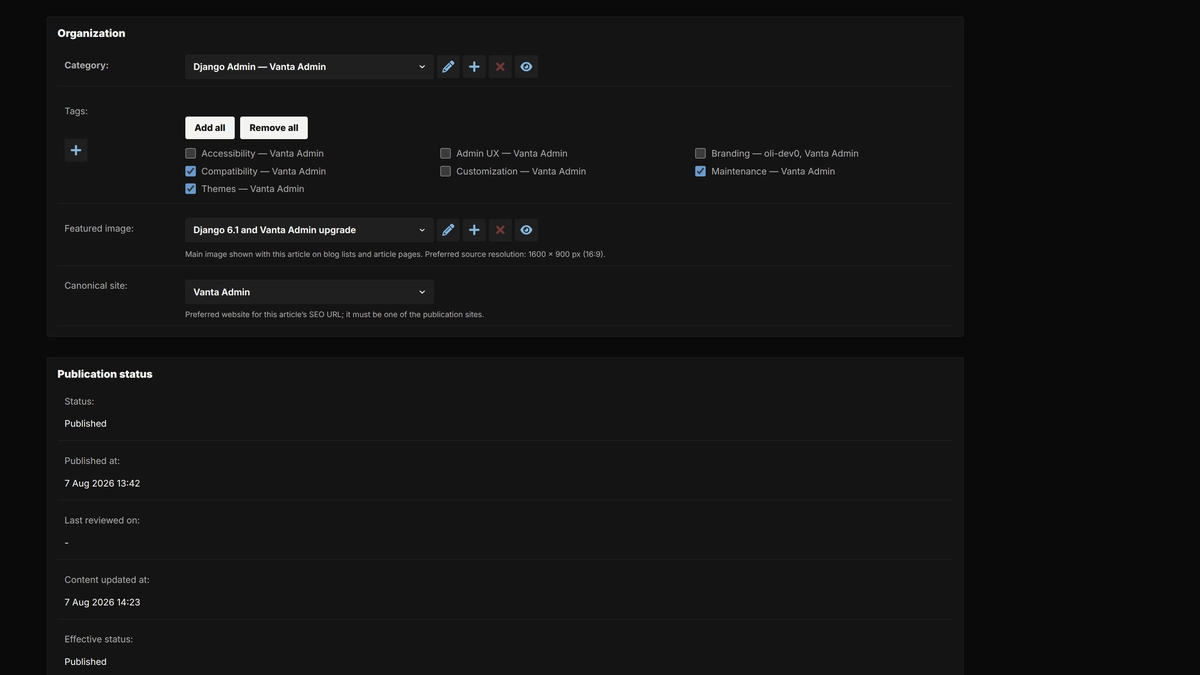The height and width of the screenshot is (675, 1200).
Task: Click the Content updated at label
Action: pos(107,580)
